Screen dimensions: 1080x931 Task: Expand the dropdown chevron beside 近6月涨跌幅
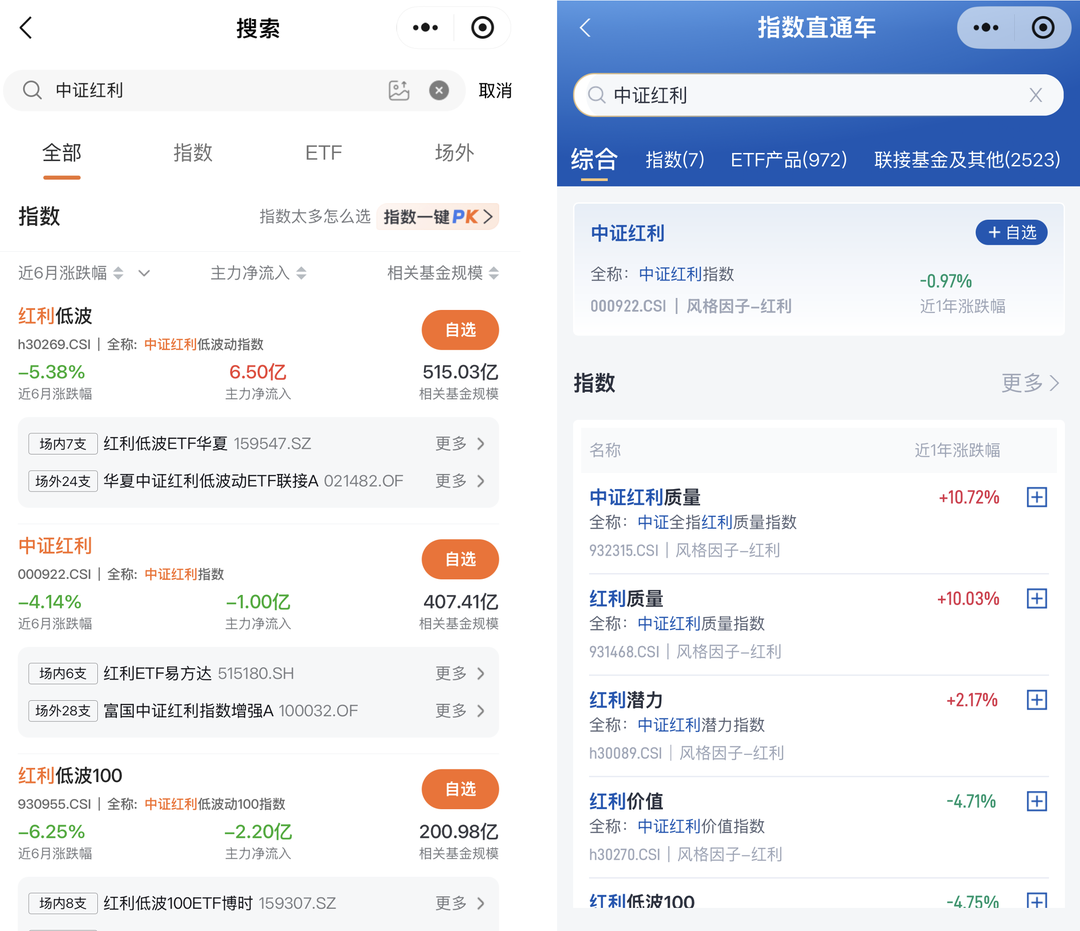tap(144, 273)
